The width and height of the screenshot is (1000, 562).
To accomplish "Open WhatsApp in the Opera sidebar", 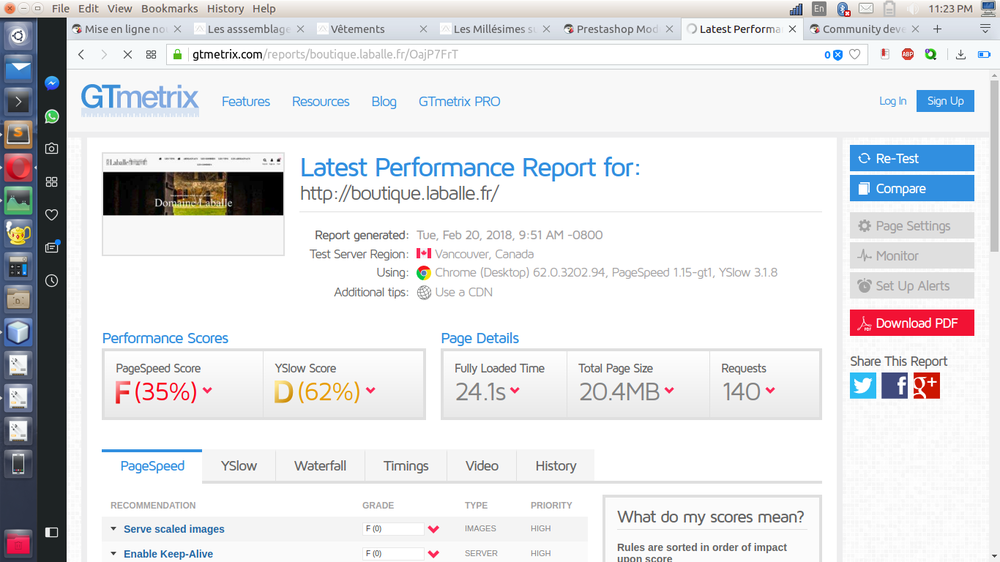I will [x=52, y=116].
